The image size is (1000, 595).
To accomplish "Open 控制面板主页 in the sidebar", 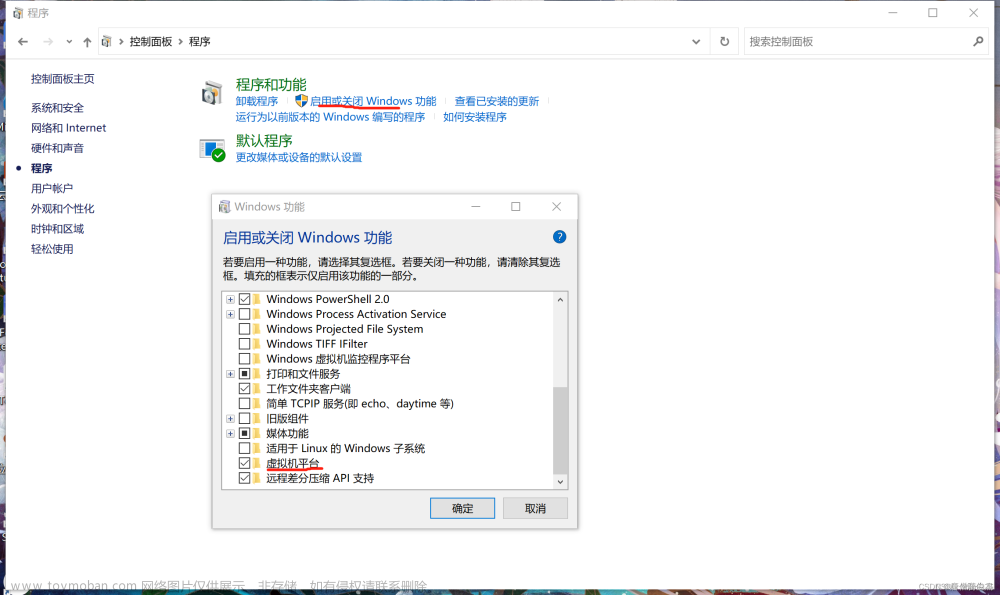I will (62, 78).
